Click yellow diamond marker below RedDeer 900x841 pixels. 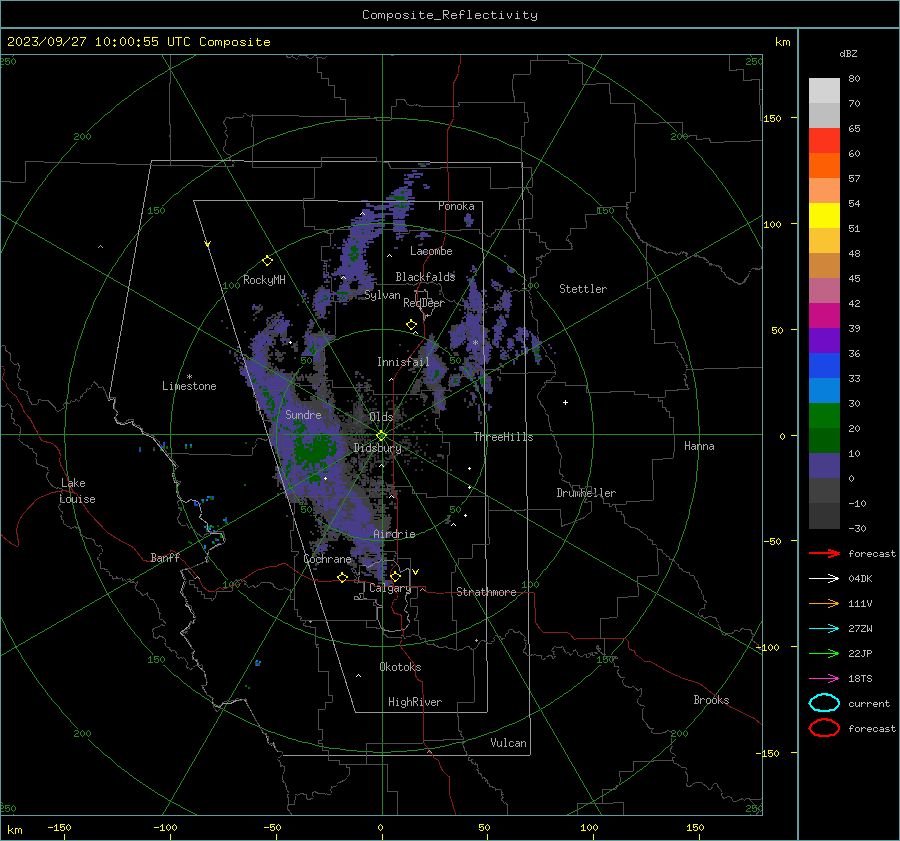[x=411, y=325]
